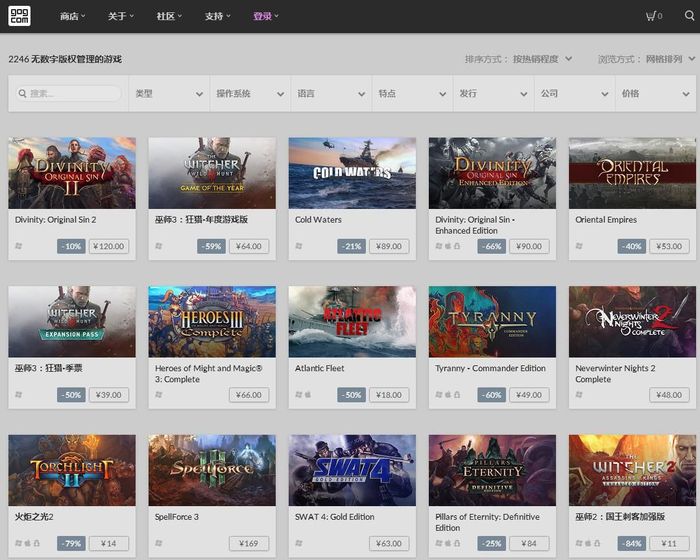Open the SWAT 4 cover image
Viewport: 700px width, 560px height.
point(352,470)
